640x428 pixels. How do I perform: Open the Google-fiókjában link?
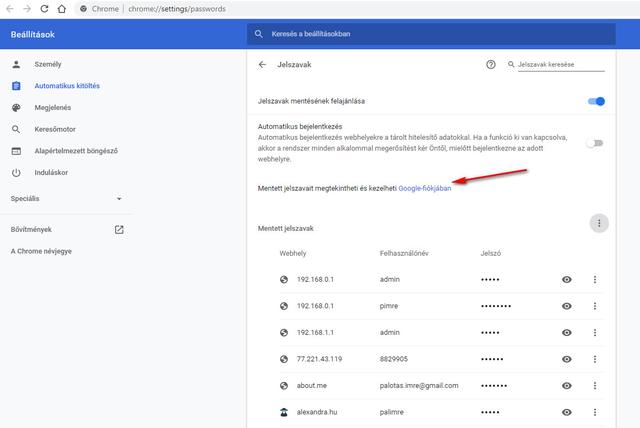point(425,188)
